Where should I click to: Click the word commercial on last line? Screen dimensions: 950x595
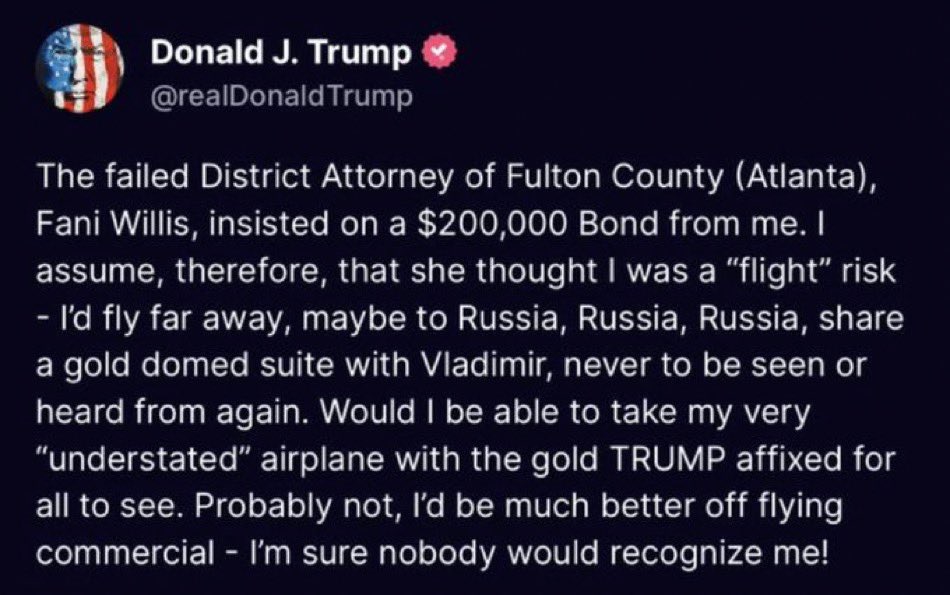click(125, 553)
